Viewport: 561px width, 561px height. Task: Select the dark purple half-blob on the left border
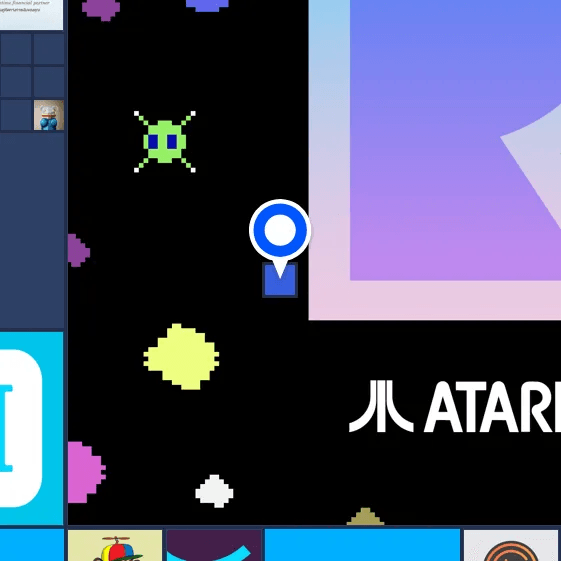(x=78, y=250)
